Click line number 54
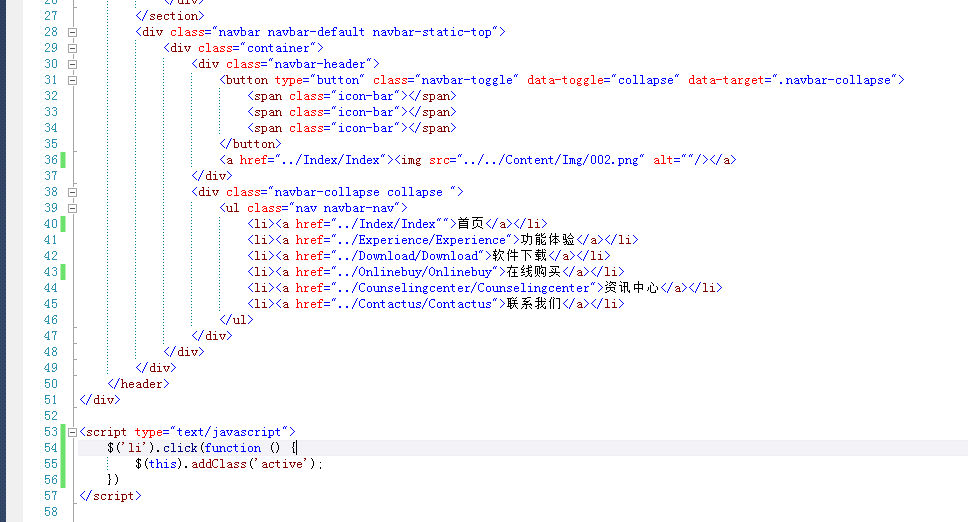Image resolution: width=968 pixels, height=522 pixels. (51, 448)
